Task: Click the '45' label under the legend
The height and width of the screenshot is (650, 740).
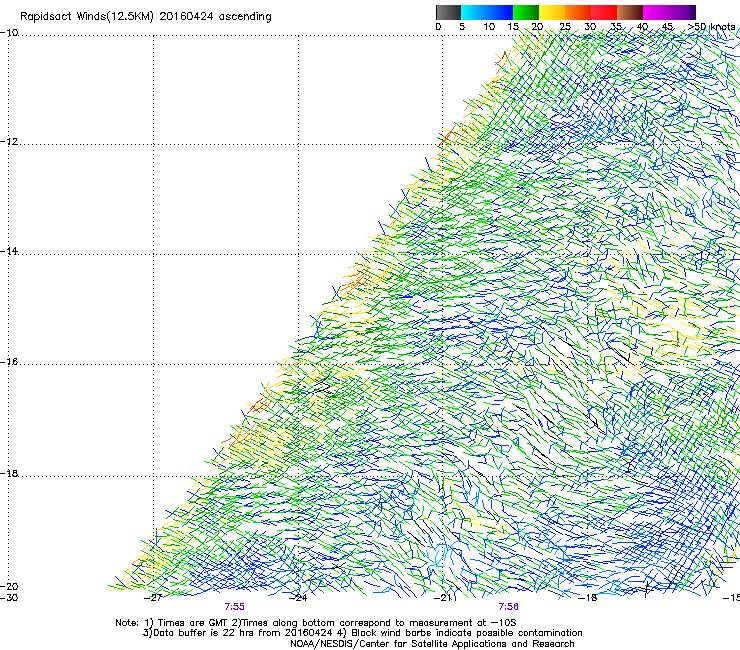Action: 667,26
